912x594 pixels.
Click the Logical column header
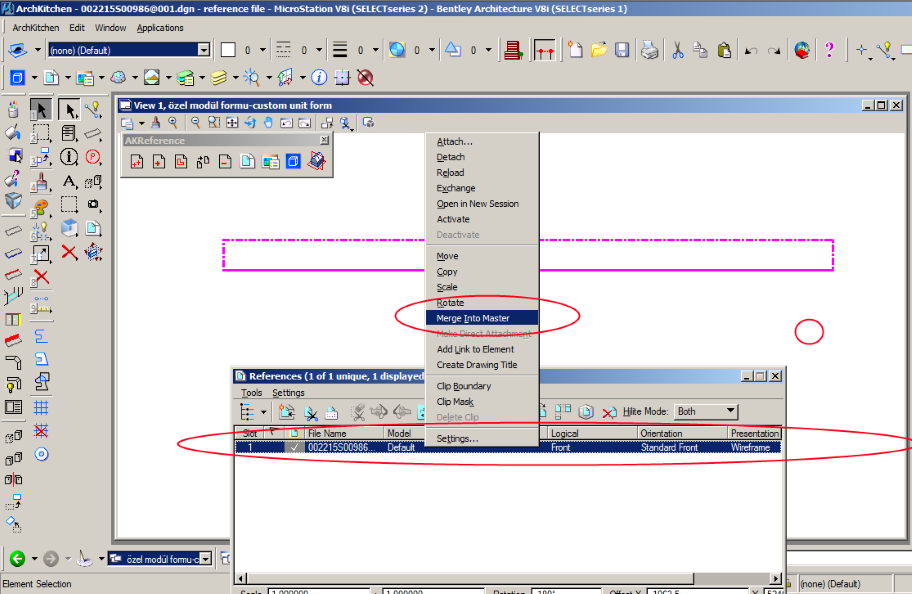click(592, 433)
